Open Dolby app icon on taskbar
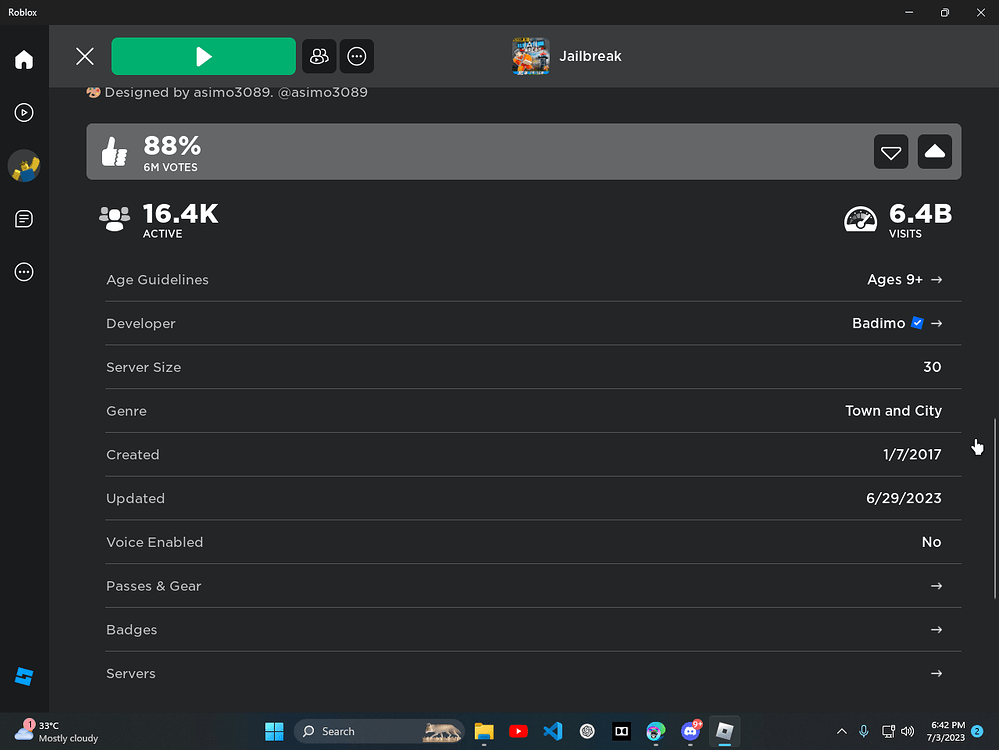This screenshot has height=750, width=999. point(621,732)
